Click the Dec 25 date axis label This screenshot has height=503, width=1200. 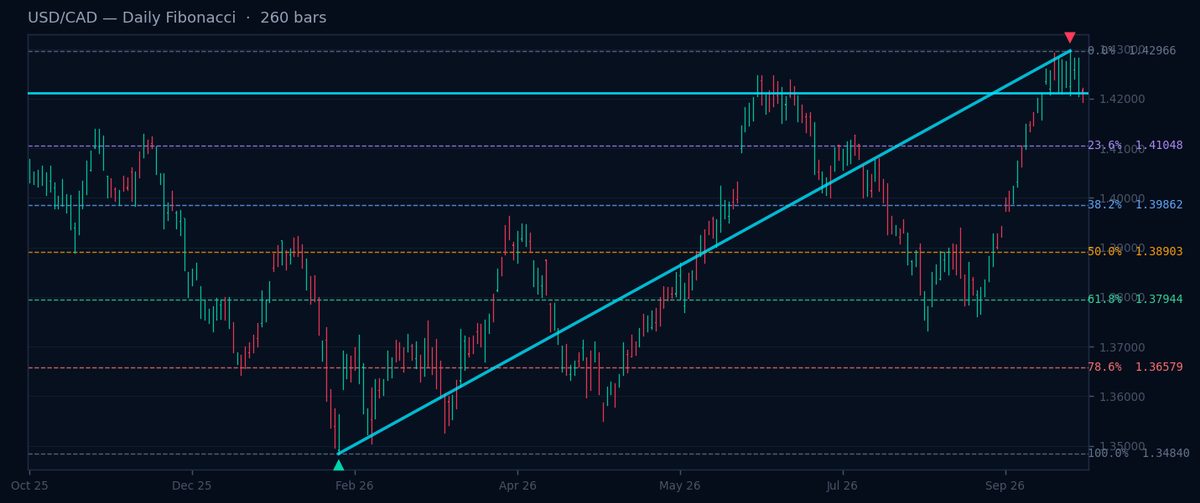click(192, 485)
